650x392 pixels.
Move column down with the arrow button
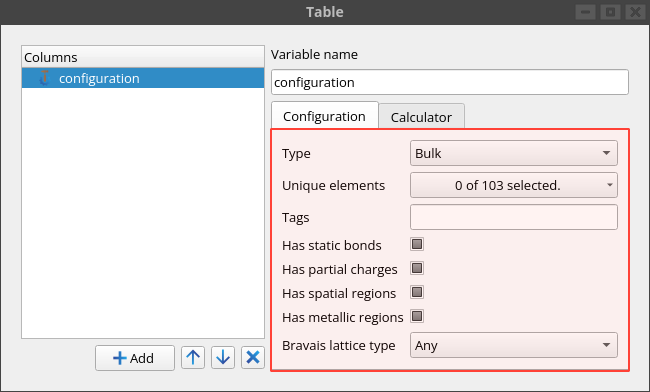pyautogui.click(x=223, y=357)
